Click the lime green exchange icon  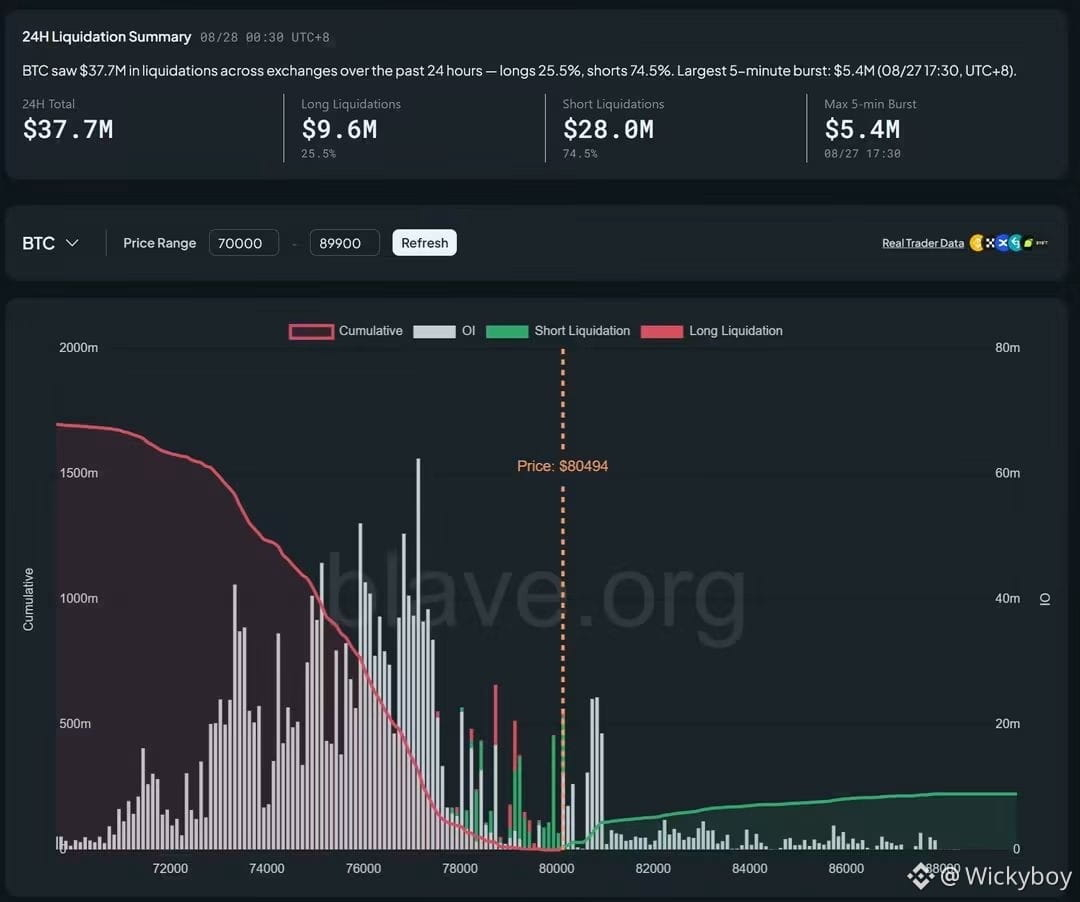coord(1028,243)
